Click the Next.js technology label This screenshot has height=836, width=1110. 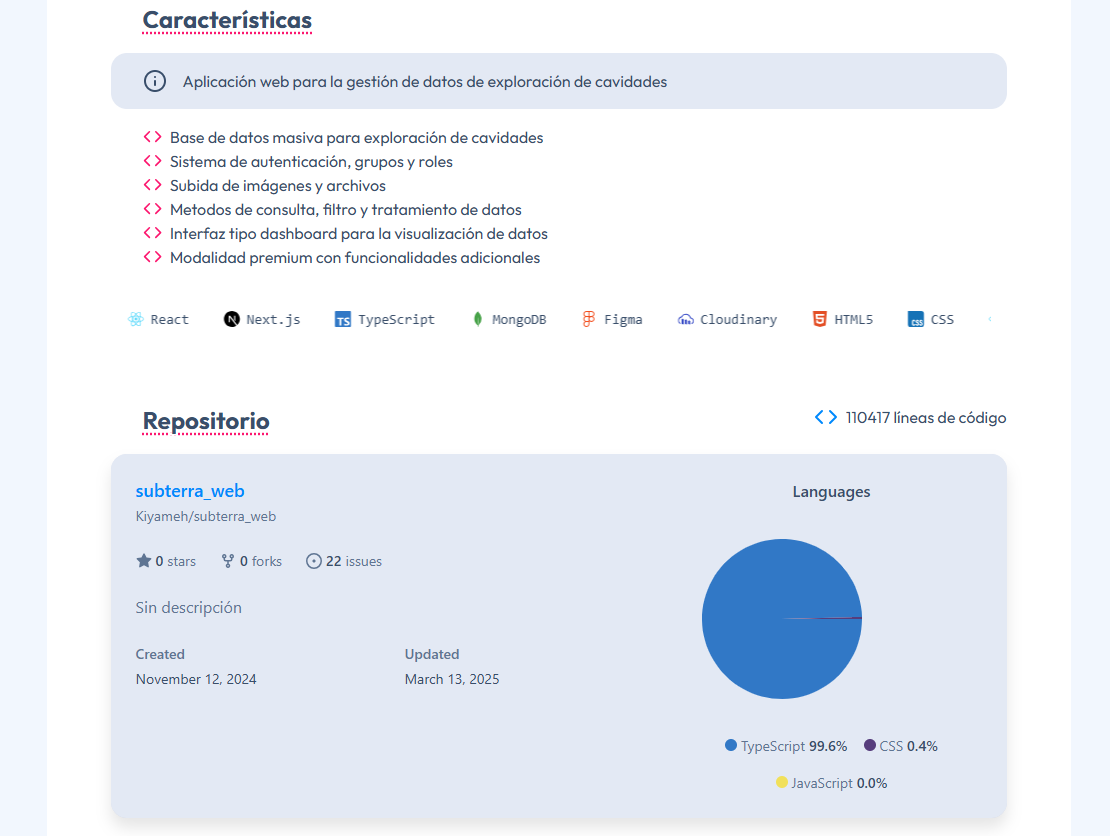[x=273, y=319]
